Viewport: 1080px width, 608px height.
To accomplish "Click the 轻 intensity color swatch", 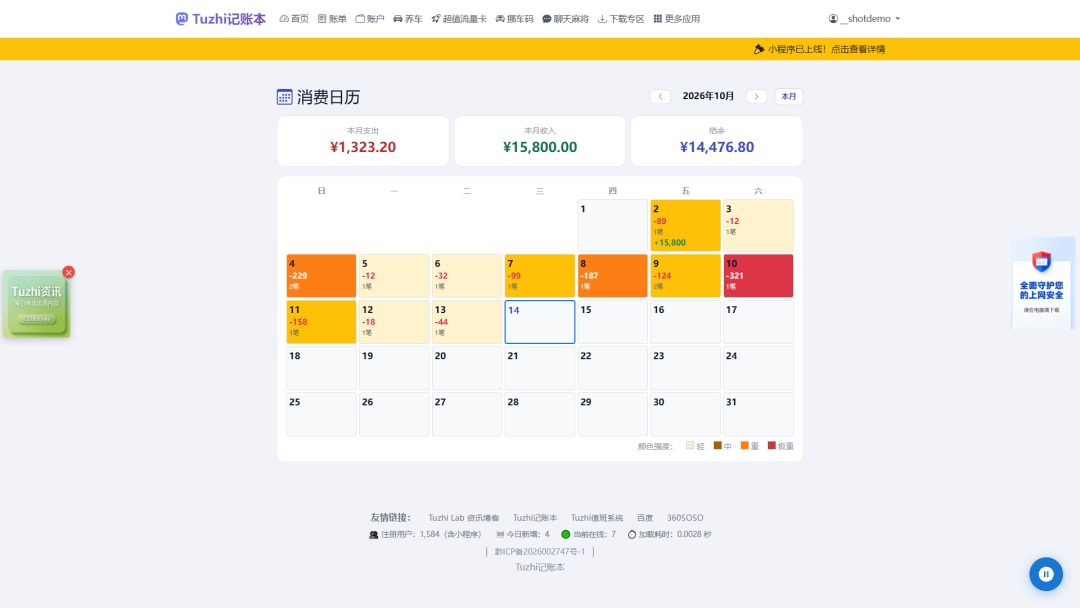I will [690, 445].
